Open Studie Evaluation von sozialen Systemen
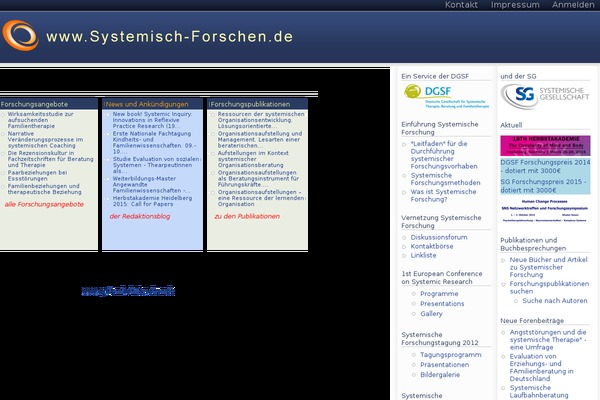 tap(156, 165)
